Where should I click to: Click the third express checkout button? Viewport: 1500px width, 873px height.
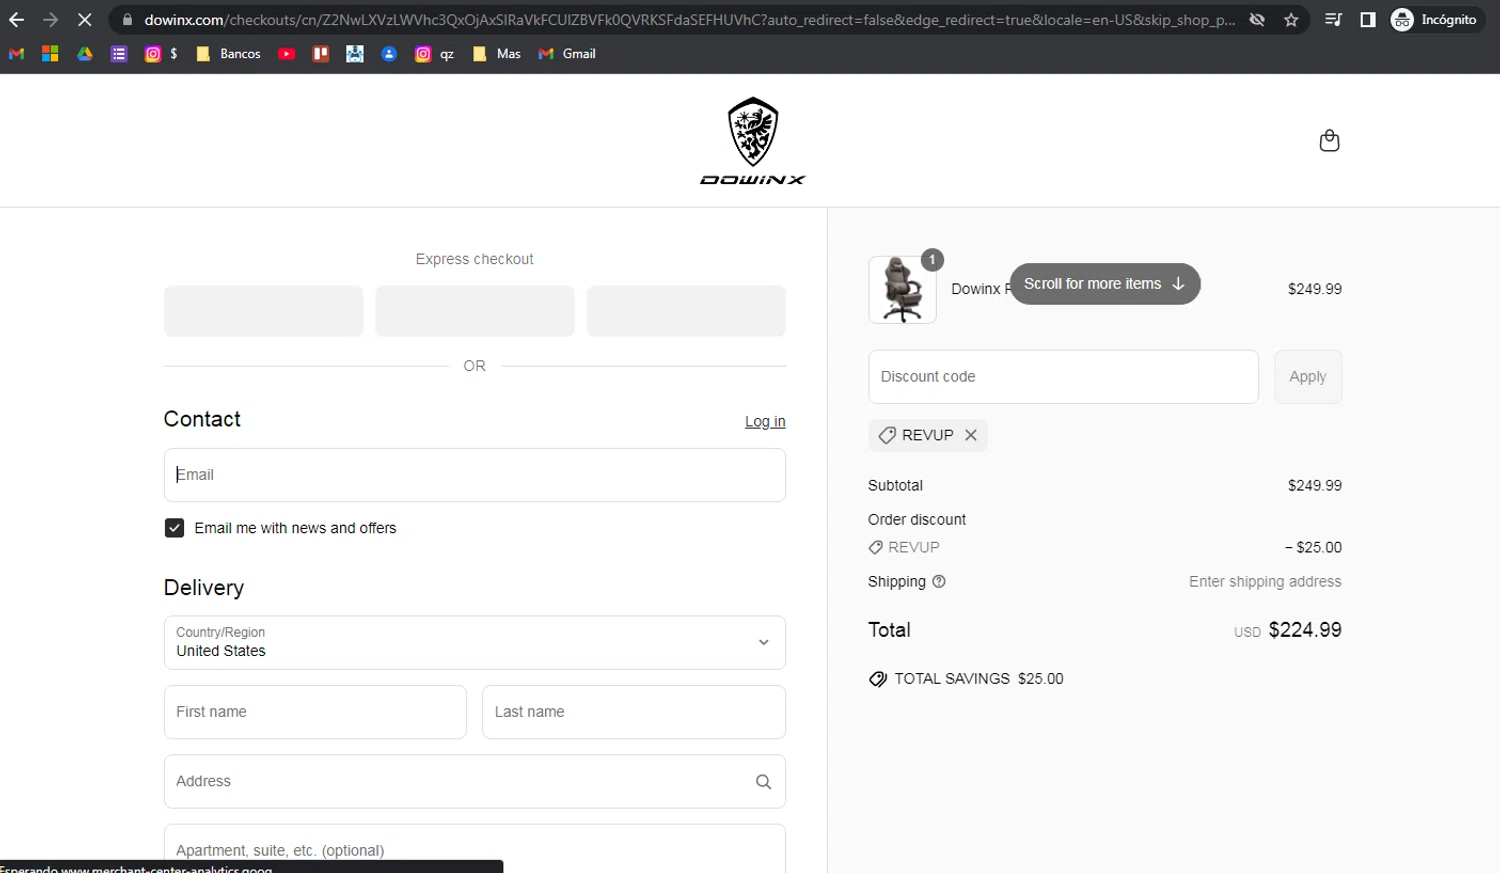pos(686,311)
